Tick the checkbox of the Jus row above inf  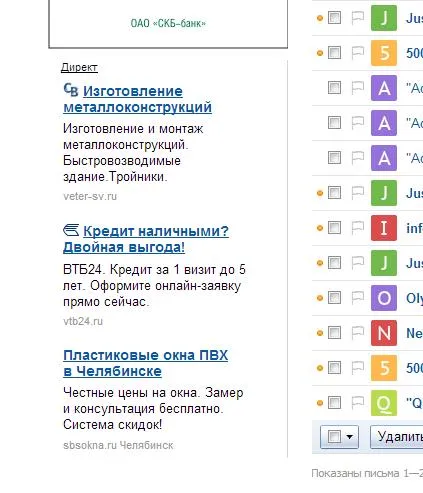coord(334,193)
